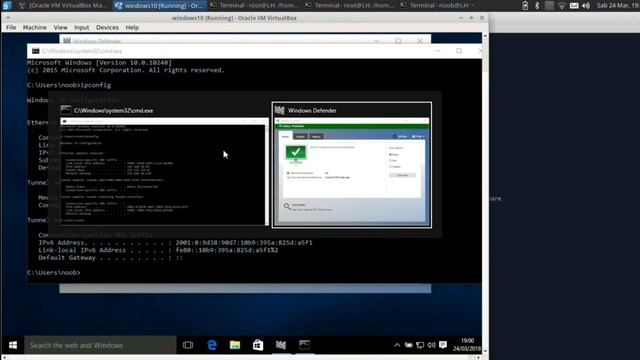Click the guest volume speaker icon

click(x=431, y=345)
